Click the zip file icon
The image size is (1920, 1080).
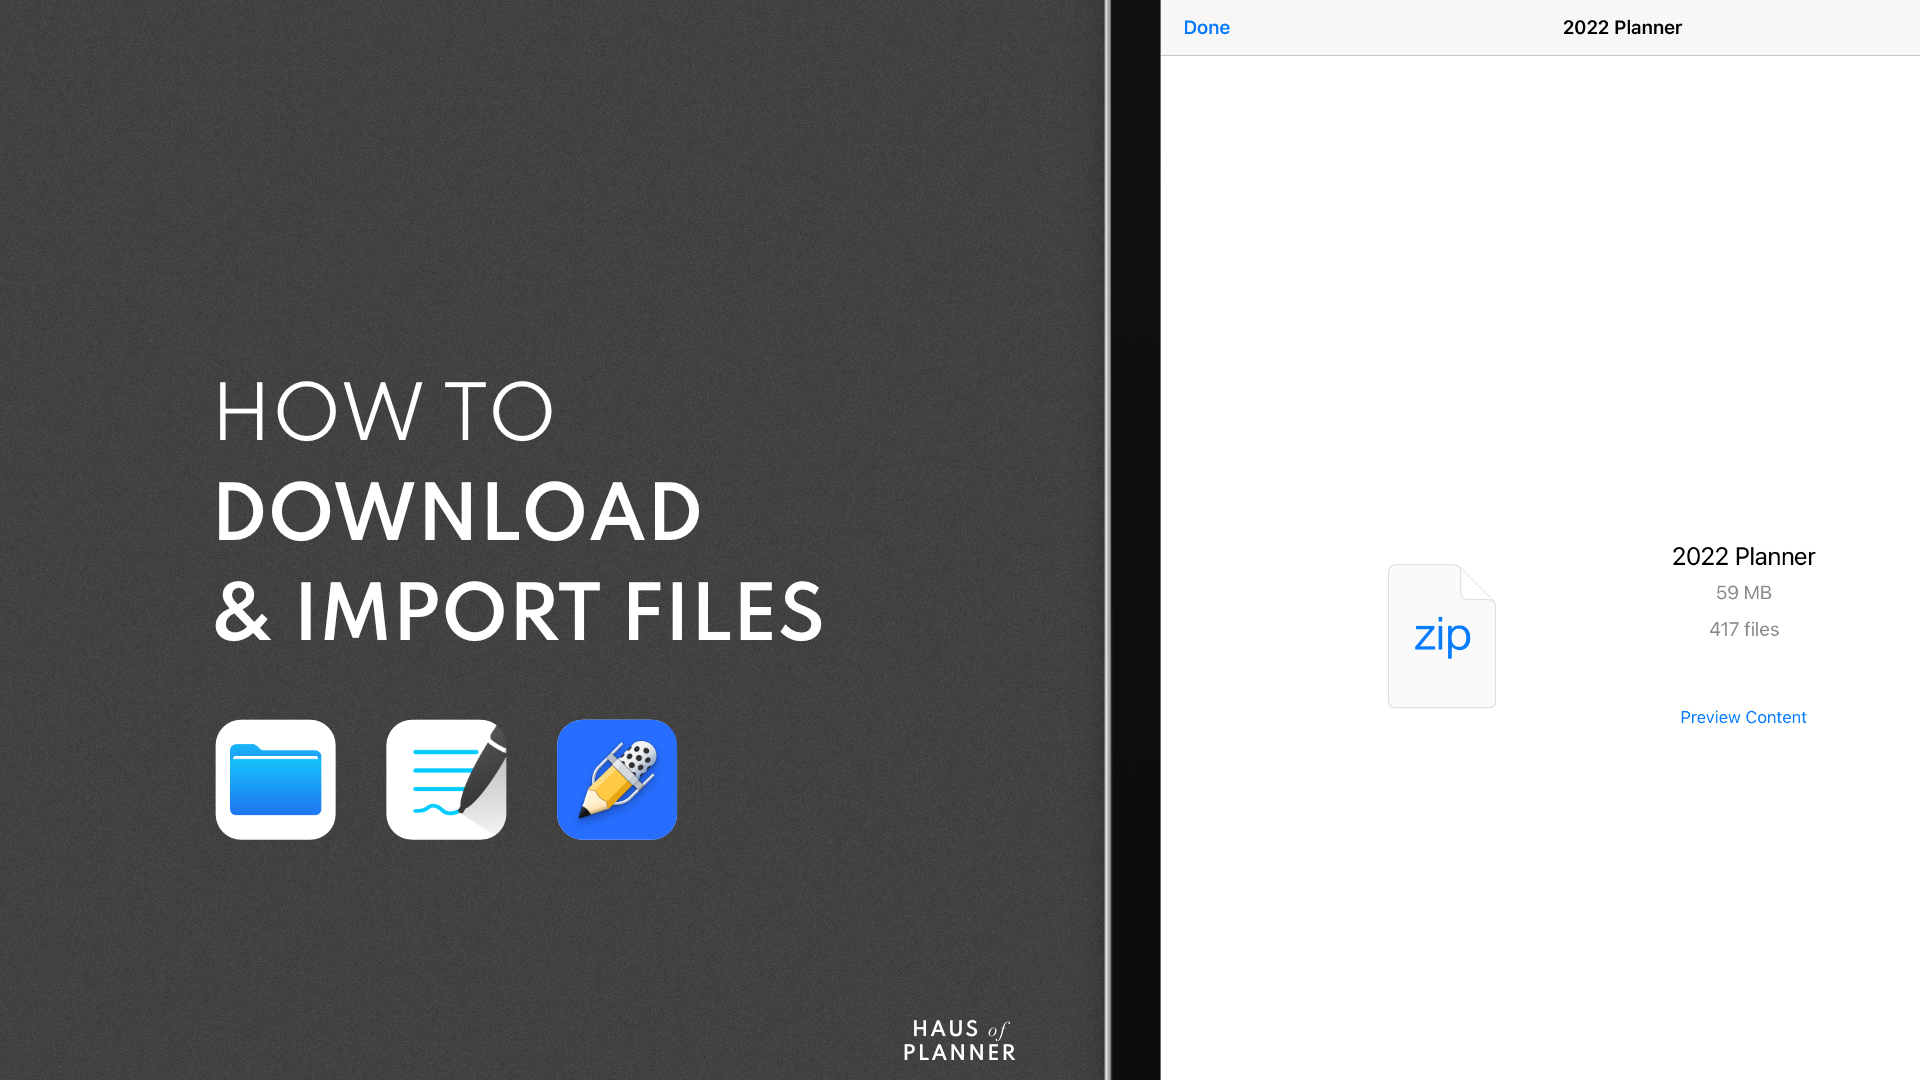pyautogui.click(x=1441, y=634)
